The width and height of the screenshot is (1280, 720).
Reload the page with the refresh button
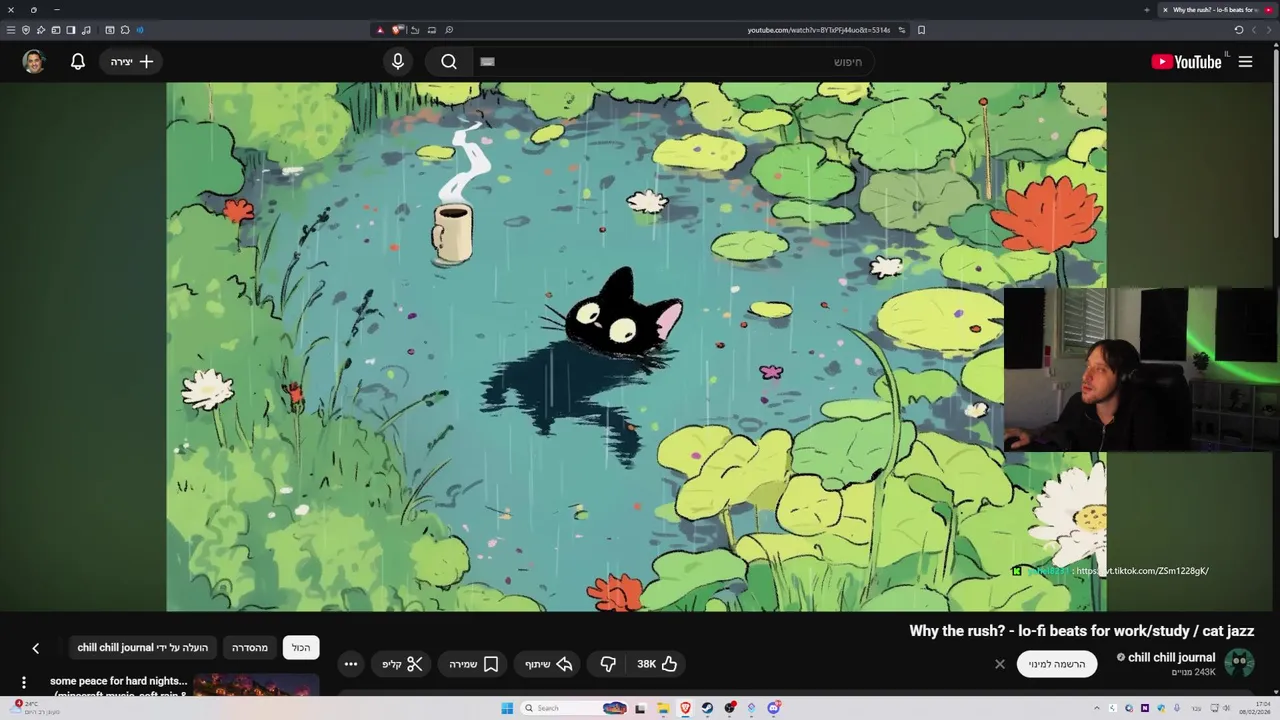tap(1238, 30)
